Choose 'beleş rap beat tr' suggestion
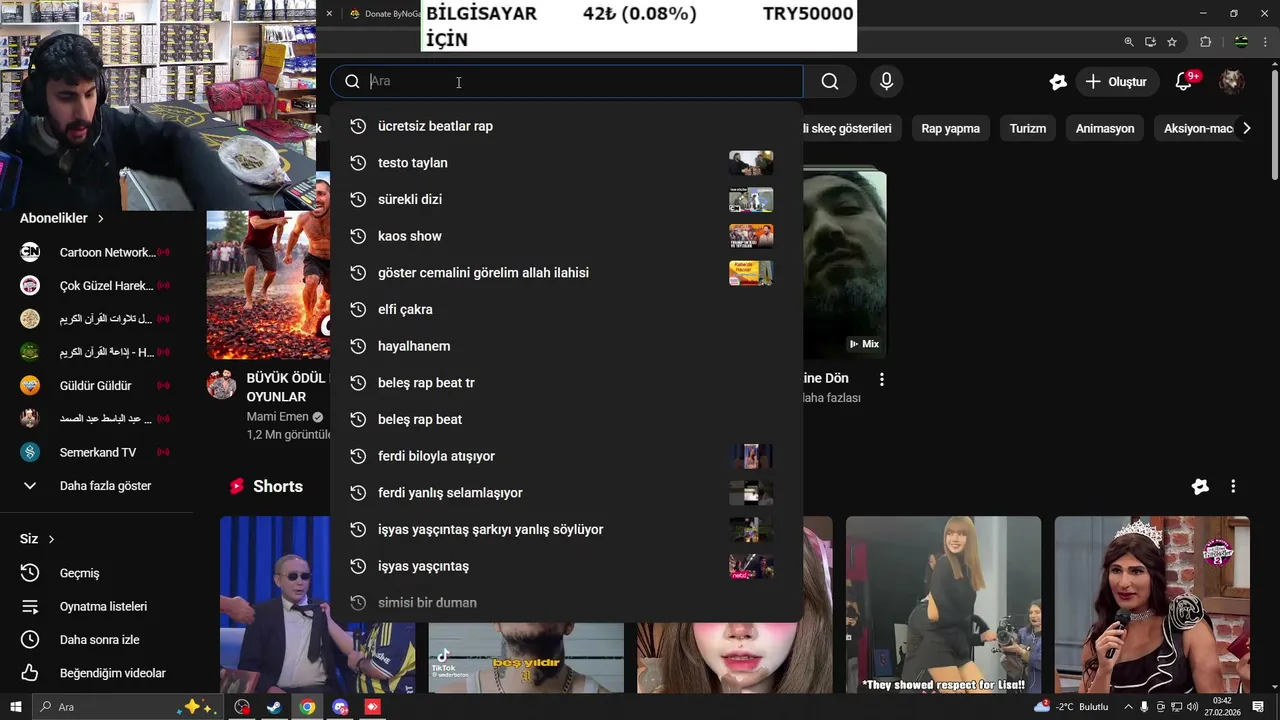Screen dimensions: 1280x720 (567, 383)
